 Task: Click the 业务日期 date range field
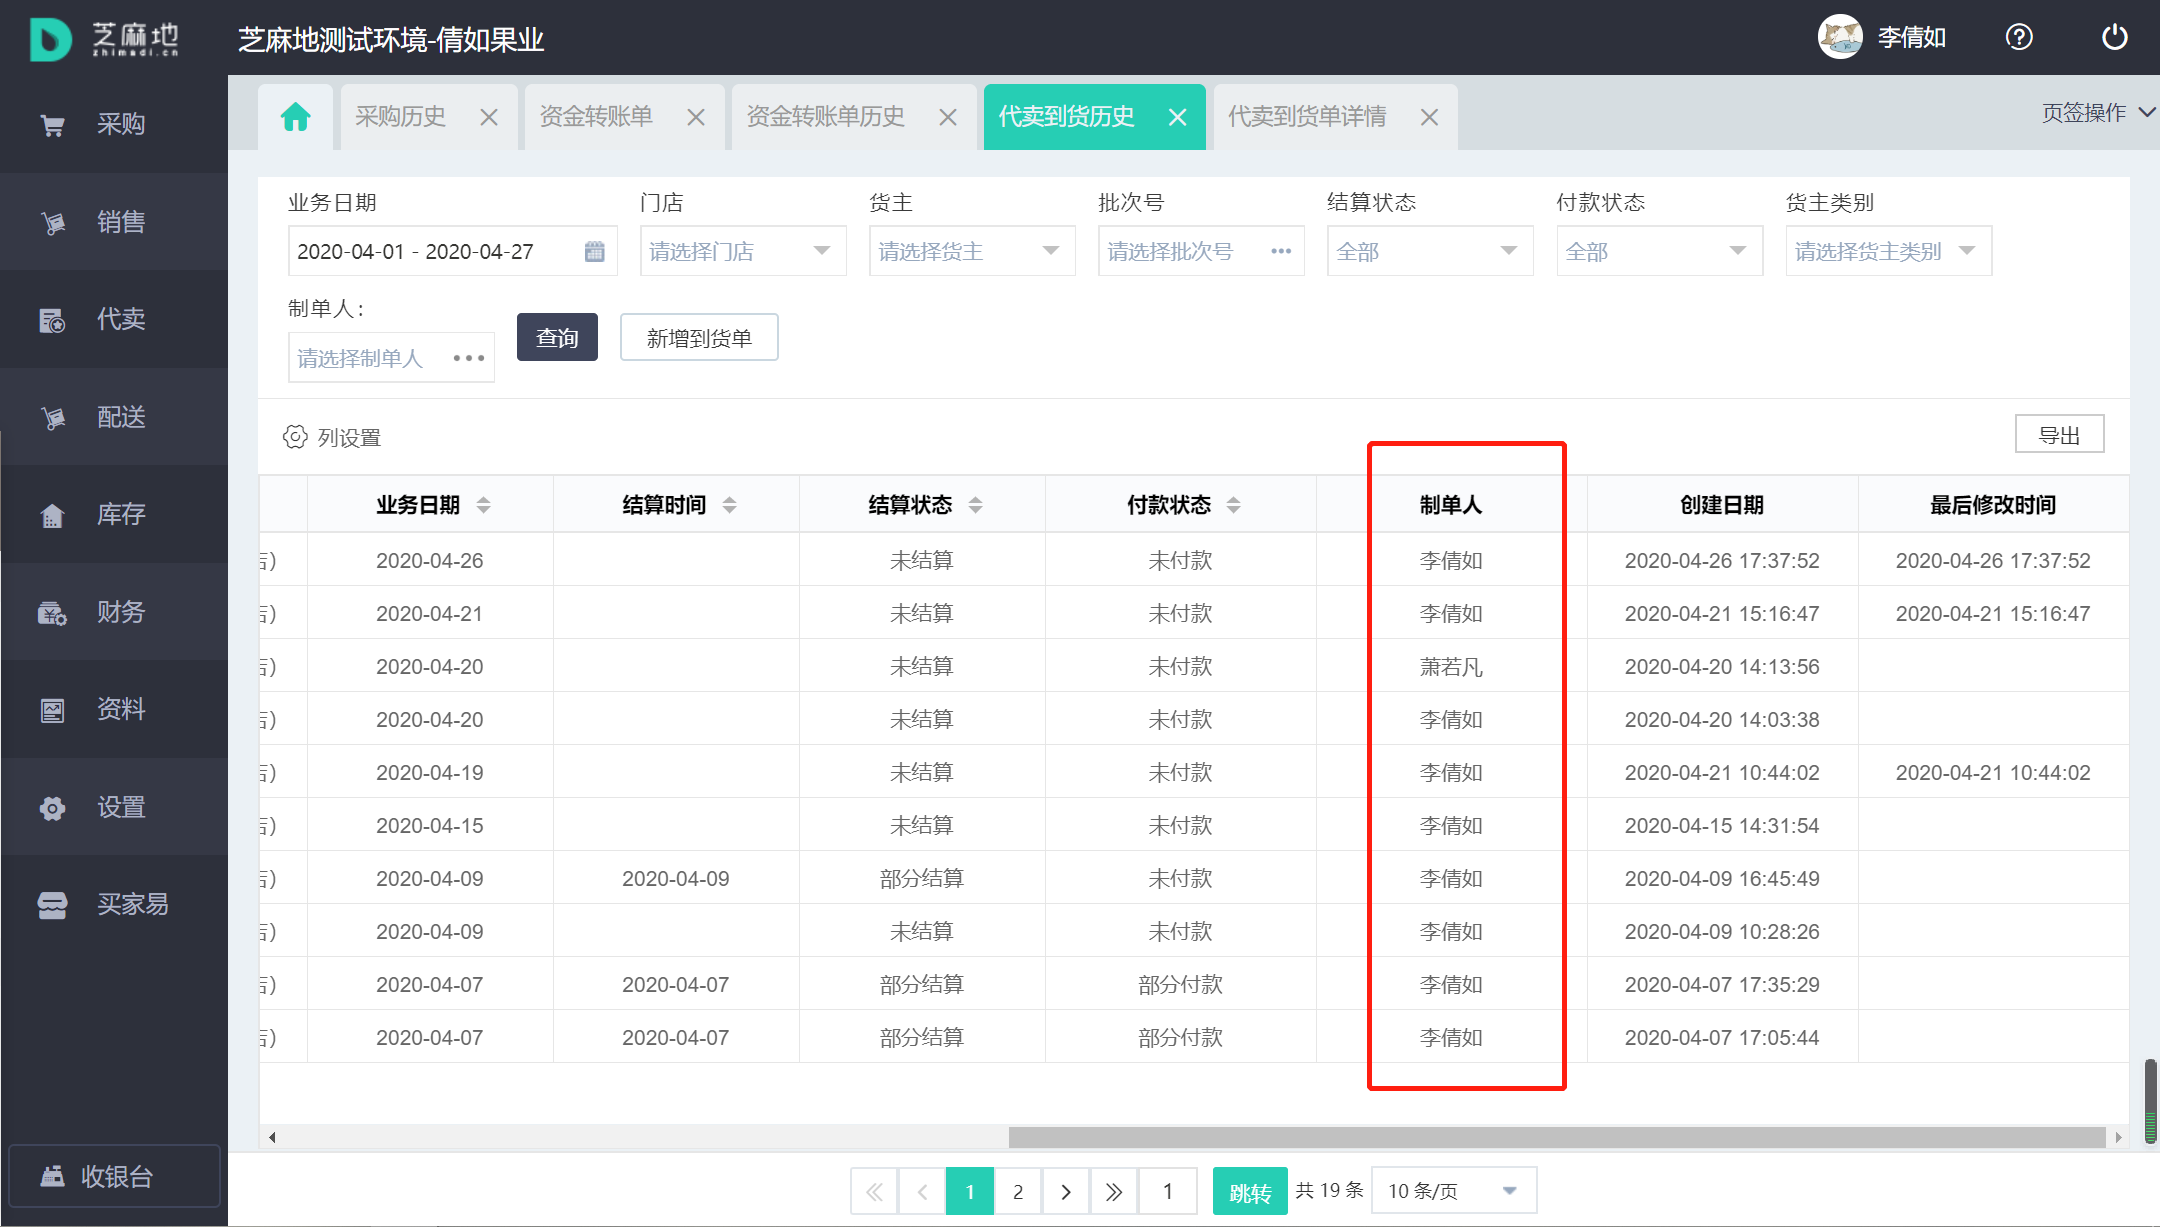pos(452,251)
